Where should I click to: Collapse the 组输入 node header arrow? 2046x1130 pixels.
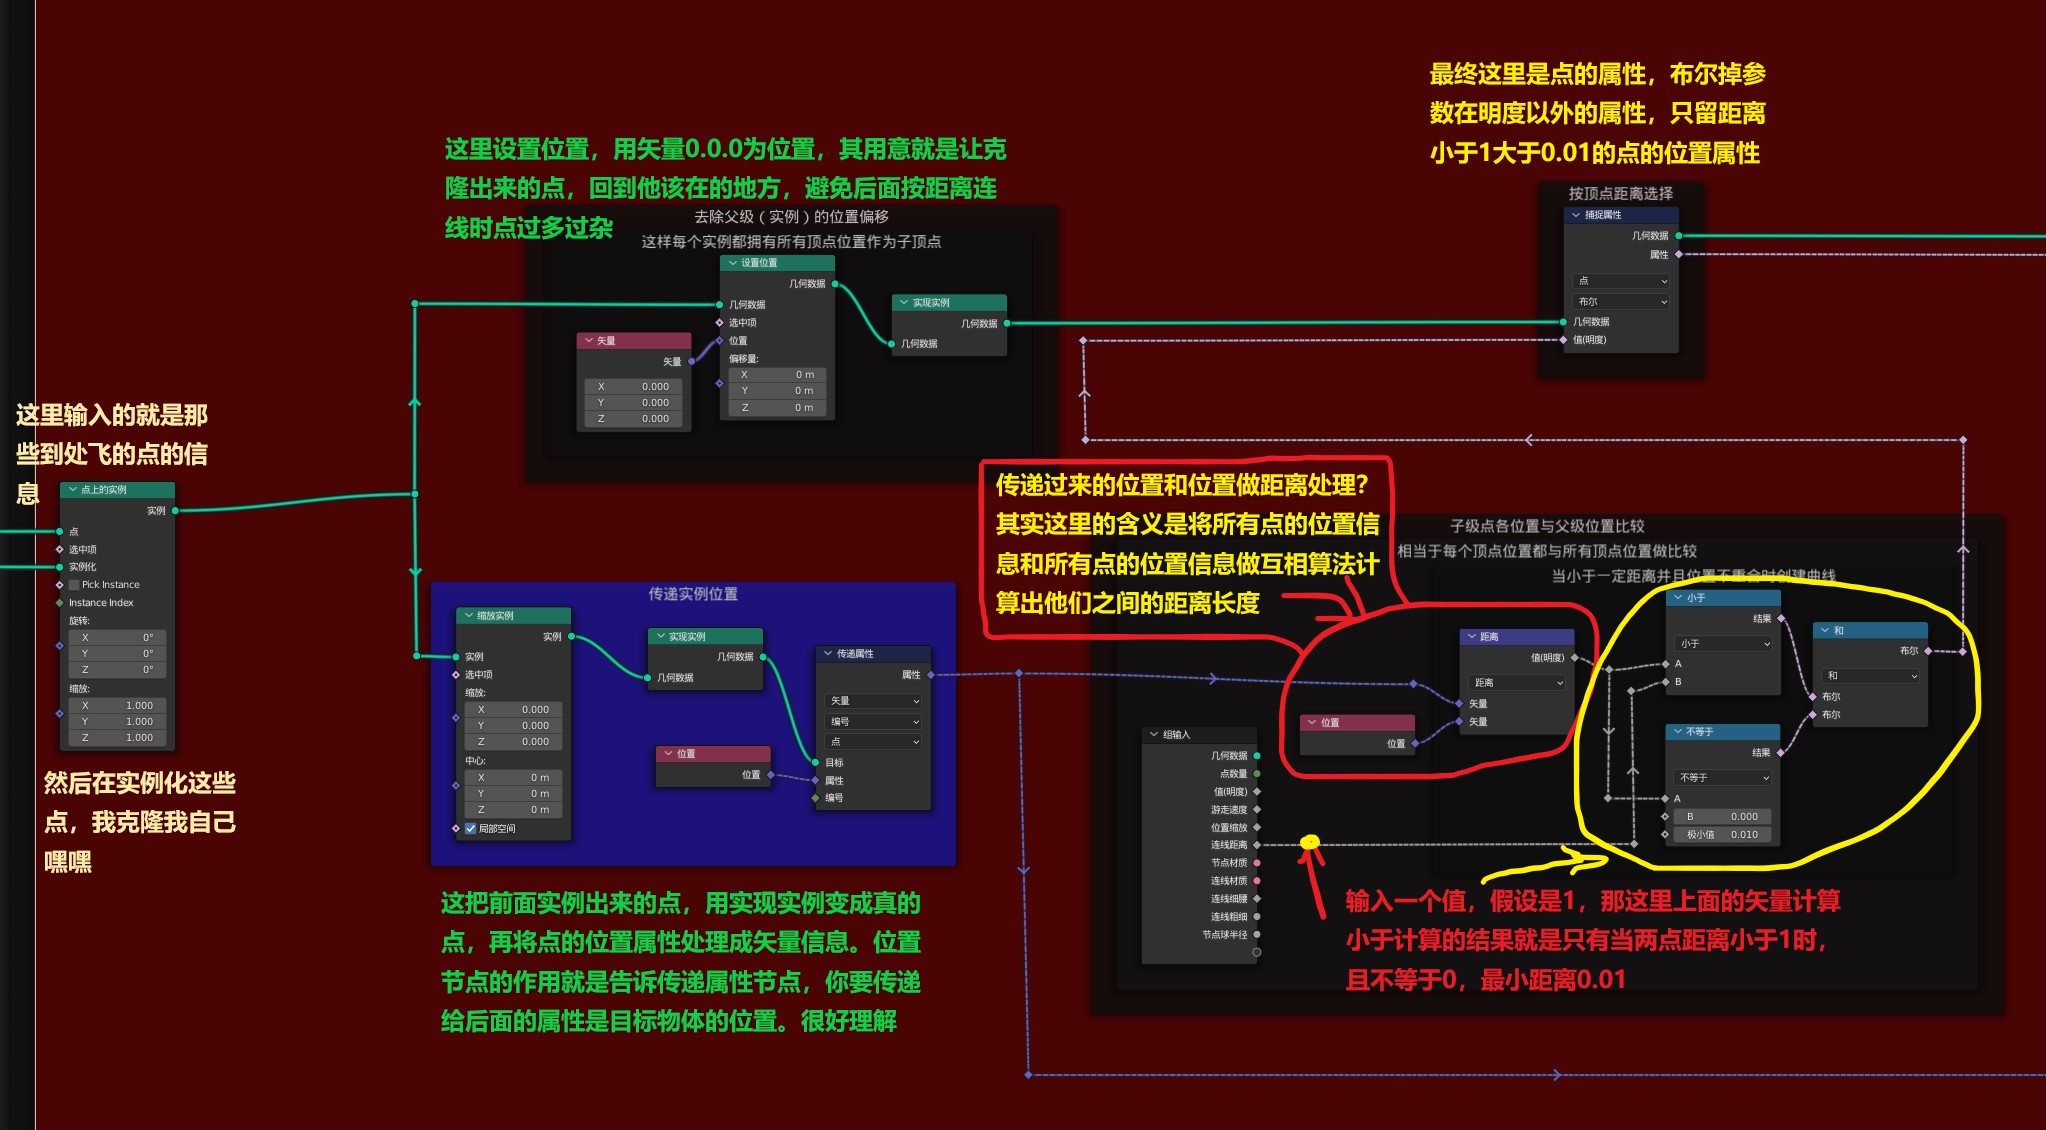1154,735
